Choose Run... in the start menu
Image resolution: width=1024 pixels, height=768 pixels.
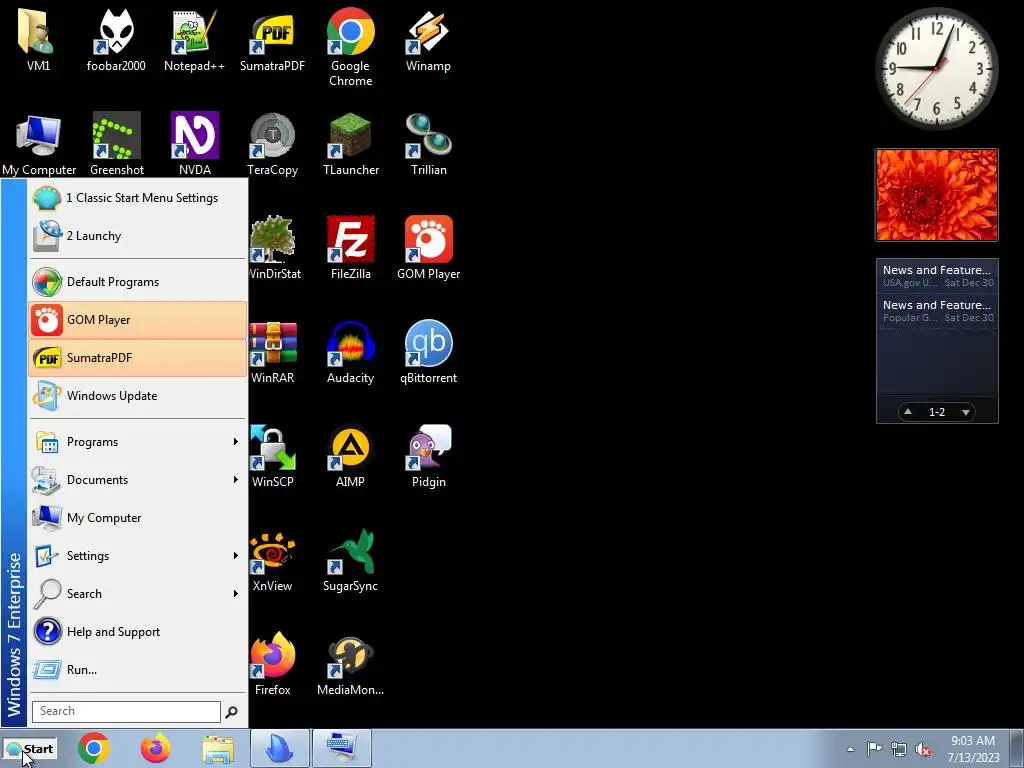pos(138,669)
